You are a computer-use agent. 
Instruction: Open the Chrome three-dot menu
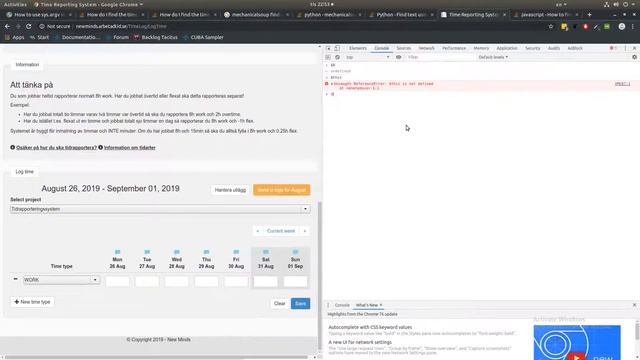pos(633,26)
